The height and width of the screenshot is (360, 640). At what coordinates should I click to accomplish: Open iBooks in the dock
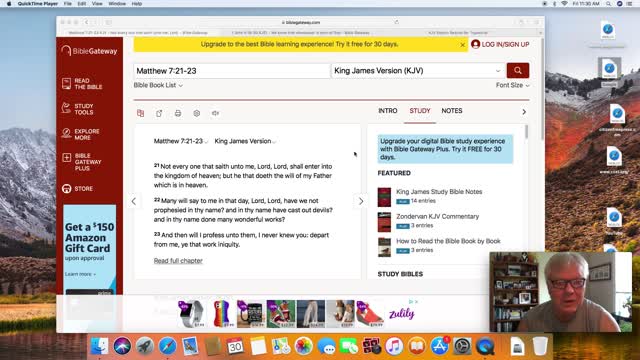click(x=417, y=347)
